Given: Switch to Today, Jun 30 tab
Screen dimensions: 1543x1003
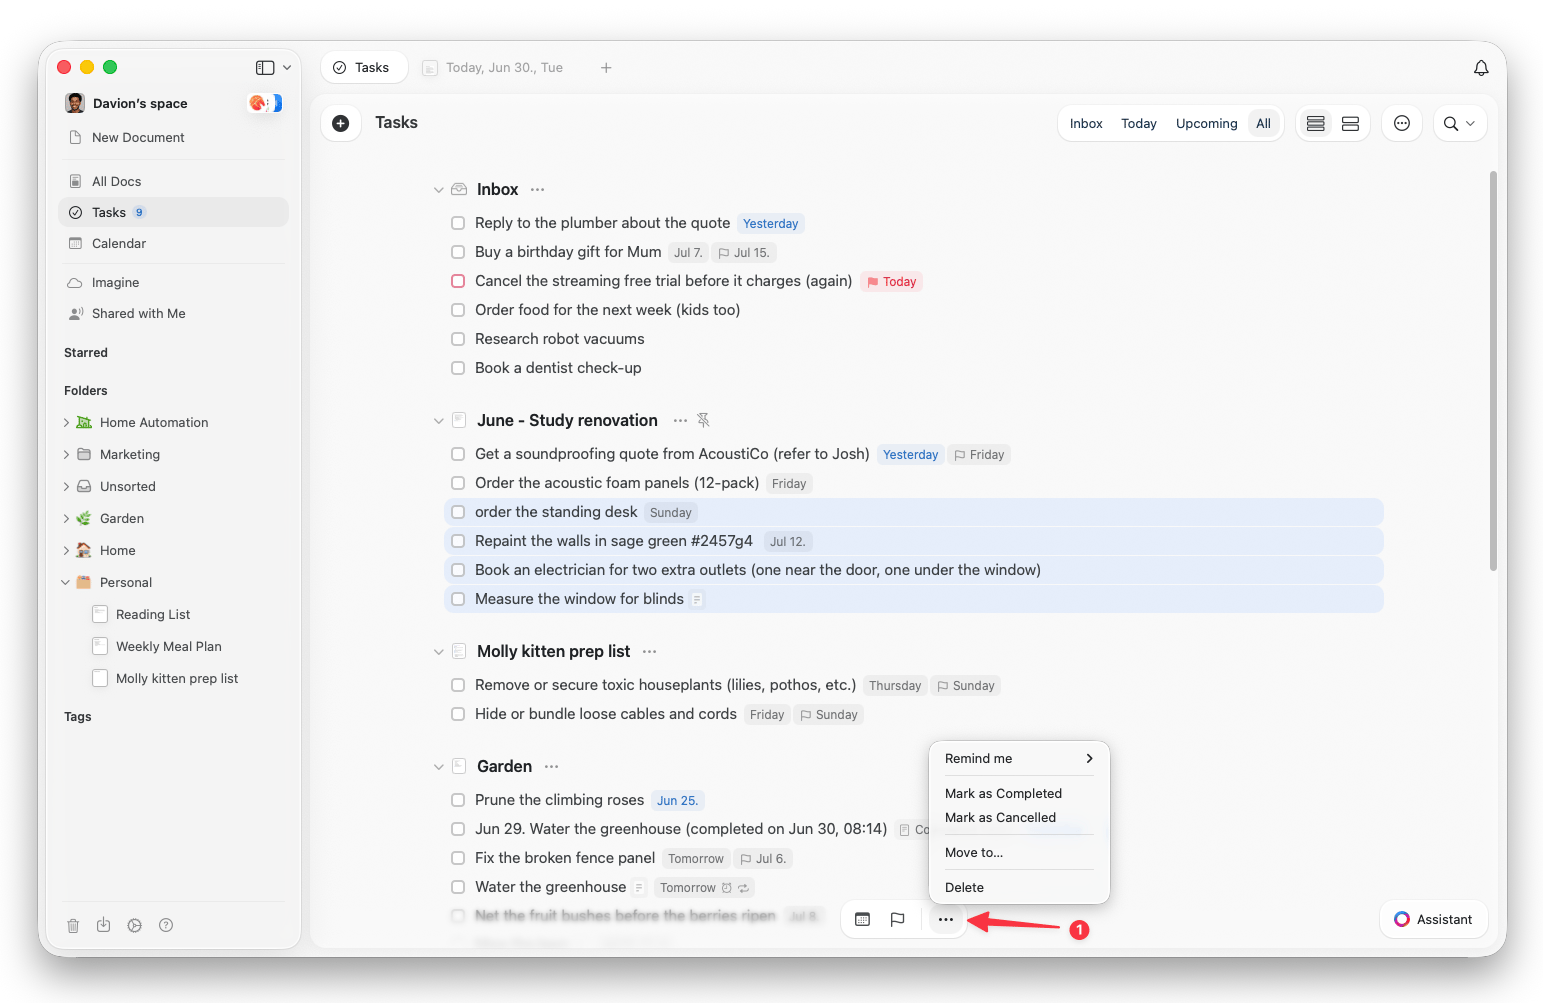Looking at the screenshot, I should [x=493, y=68].
